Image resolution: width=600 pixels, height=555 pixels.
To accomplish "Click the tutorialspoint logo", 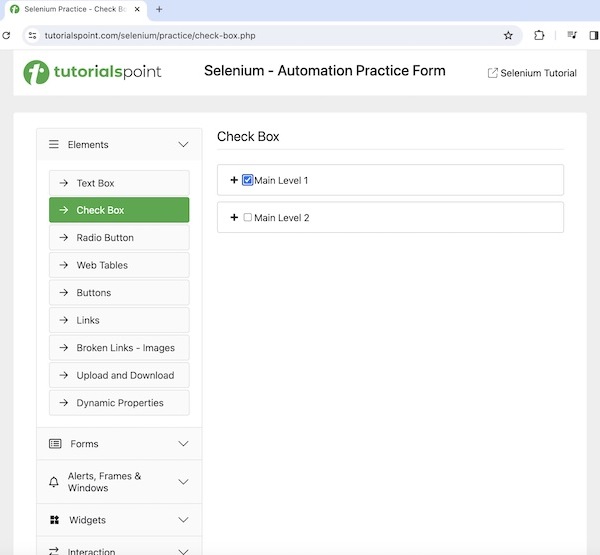I will coord(92,72).
